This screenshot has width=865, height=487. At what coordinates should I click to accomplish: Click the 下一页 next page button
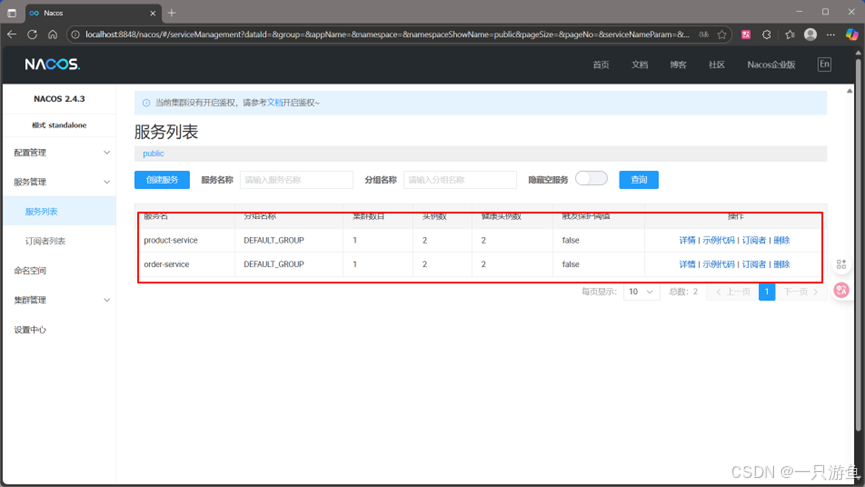pos(801,291)
